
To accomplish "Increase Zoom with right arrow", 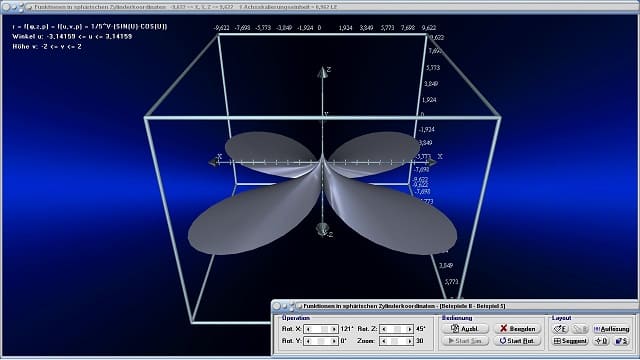I will 409,341.
